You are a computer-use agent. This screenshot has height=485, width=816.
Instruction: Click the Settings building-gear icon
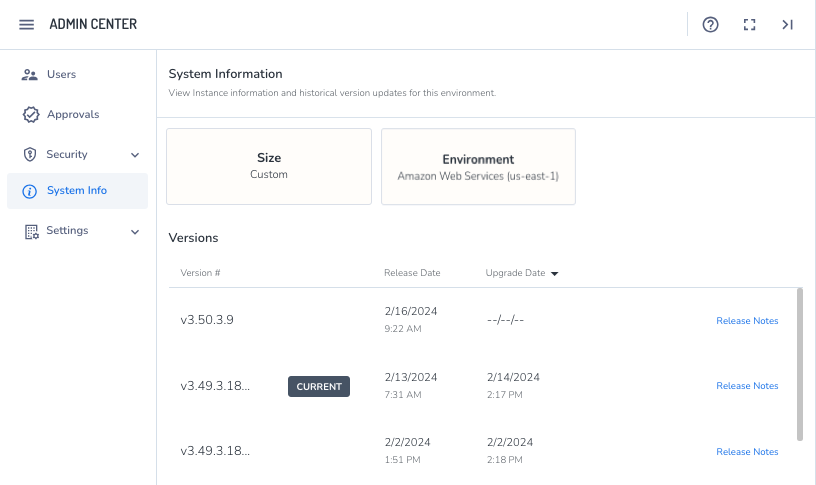click(x=30, y=231)
